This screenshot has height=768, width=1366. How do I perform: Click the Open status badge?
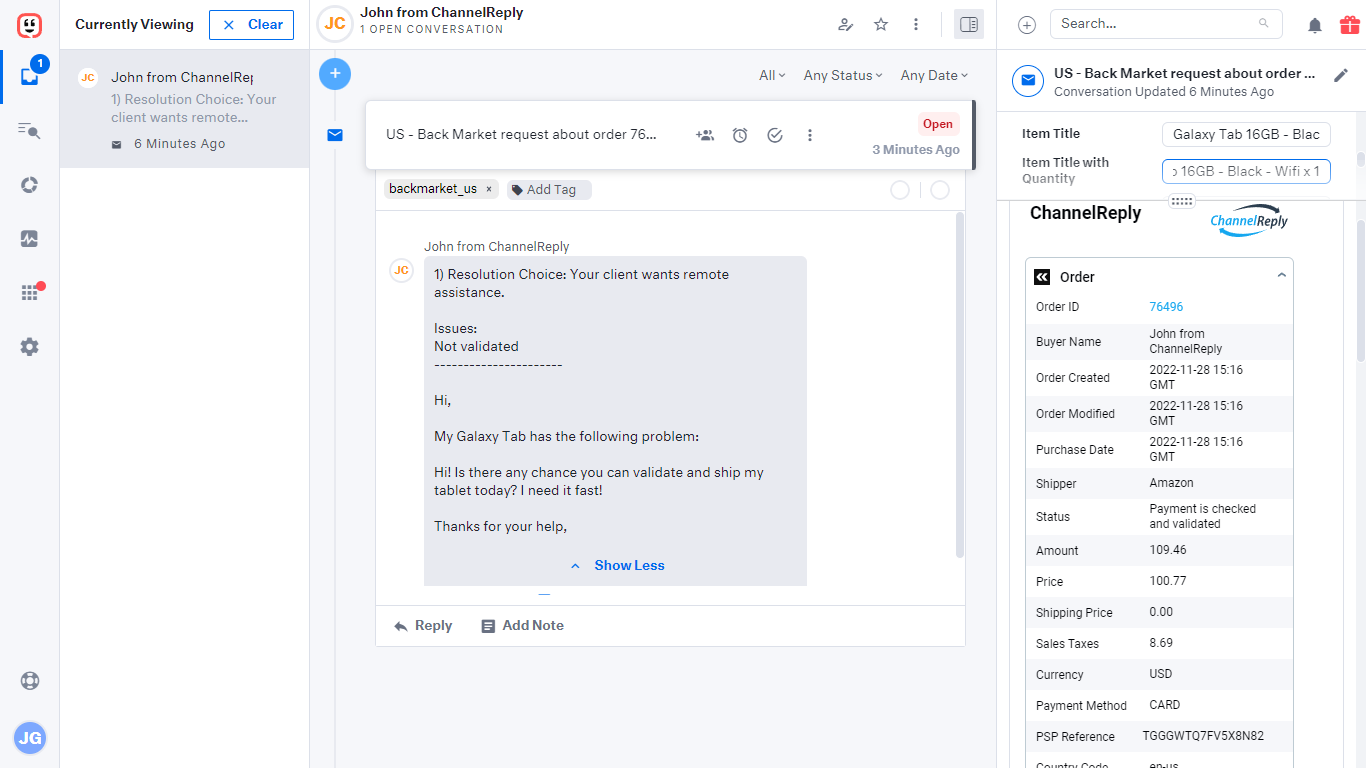tap(938, 124)
